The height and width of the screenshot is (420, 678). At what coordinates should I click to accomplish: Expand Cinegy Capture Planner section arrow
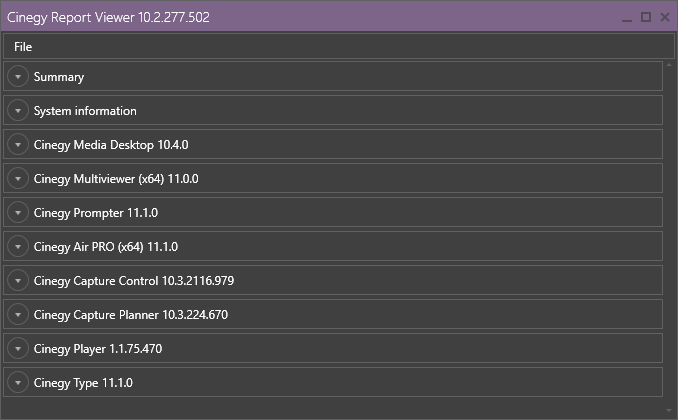click(x=18, y=314)
